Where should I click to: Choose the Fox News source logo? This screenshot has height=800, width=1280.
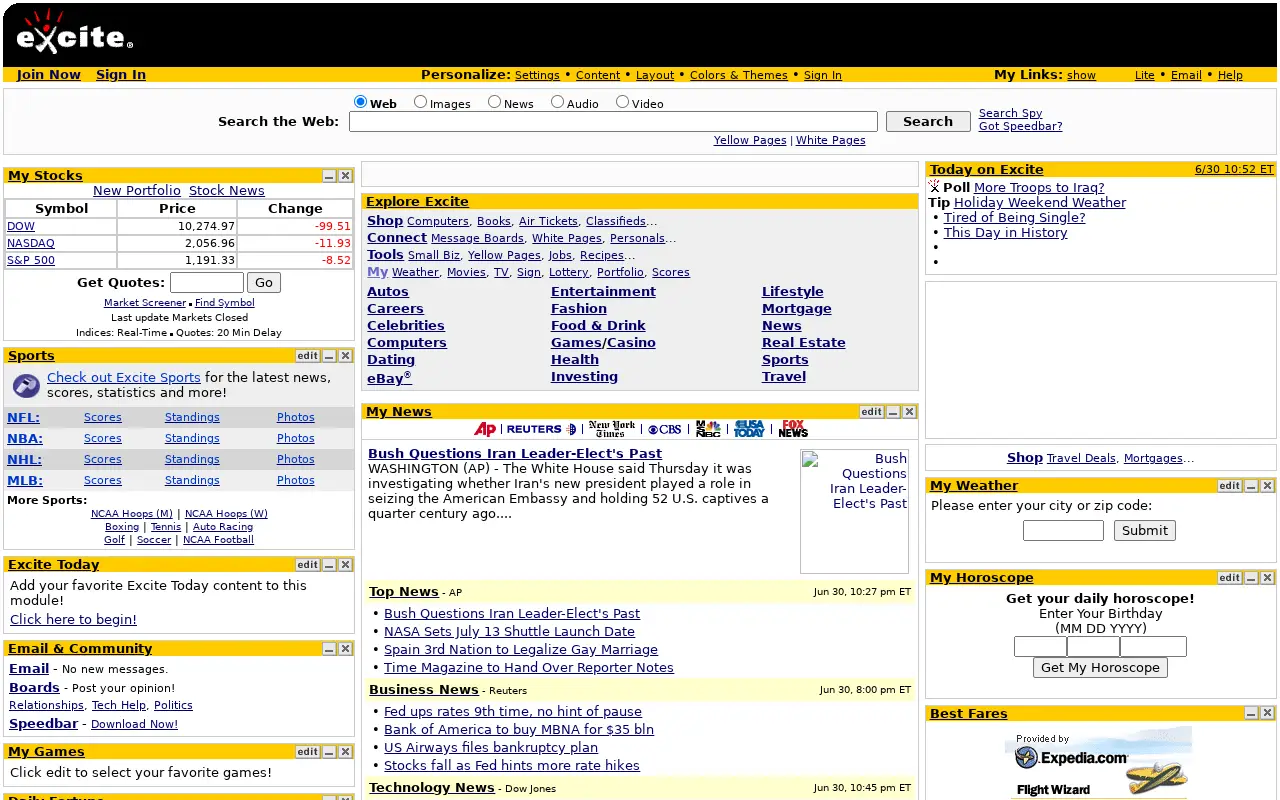click(x=793, y=429)
